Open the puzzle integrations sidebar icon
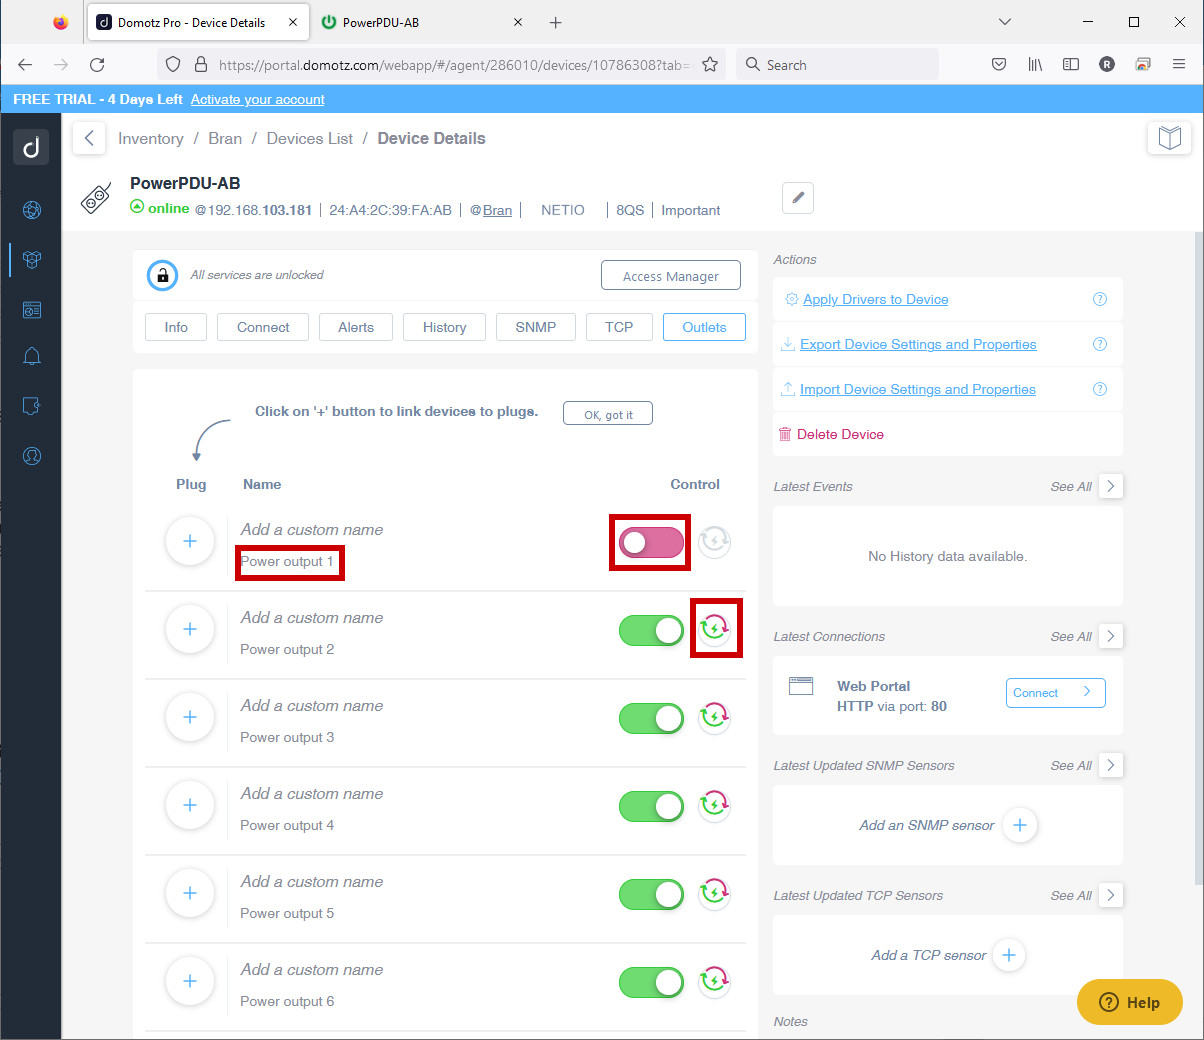Image resolution: width=1204 pixels, height=1040 pixels. tap(32, 406)
